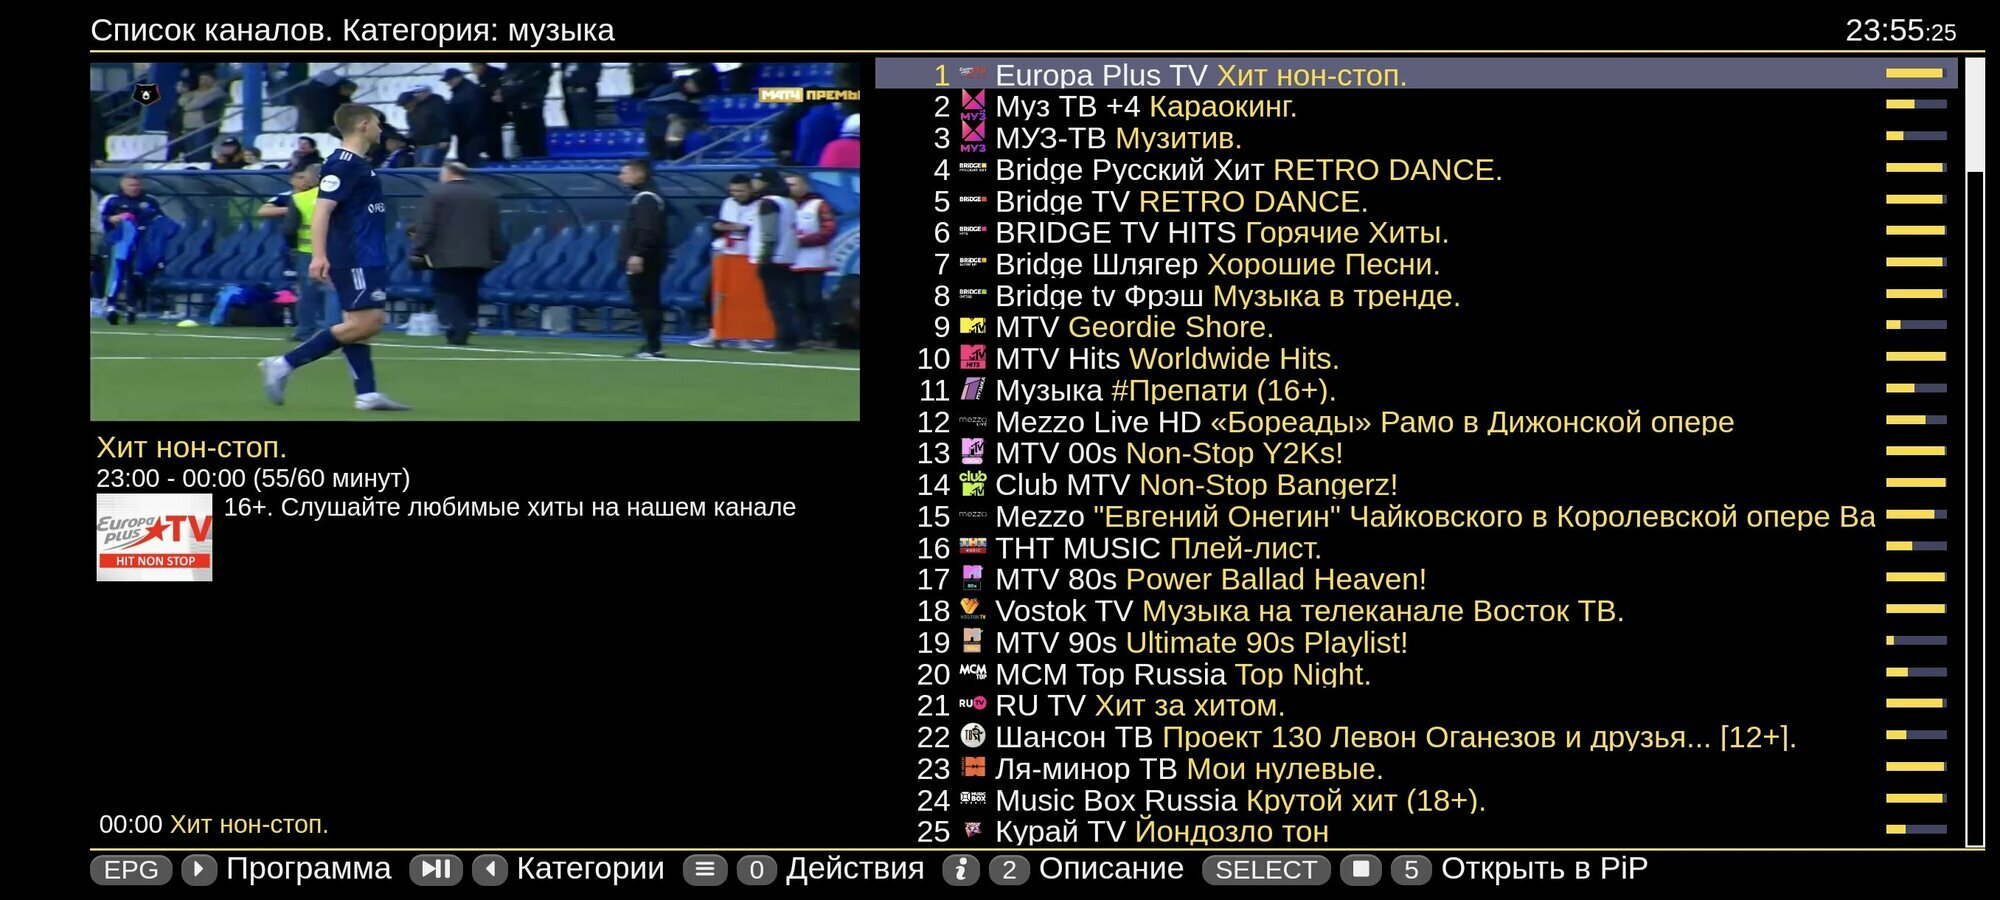Open the EPG guide button
The height and width of the screenshot is (900, 2000).
pos(131,870)
